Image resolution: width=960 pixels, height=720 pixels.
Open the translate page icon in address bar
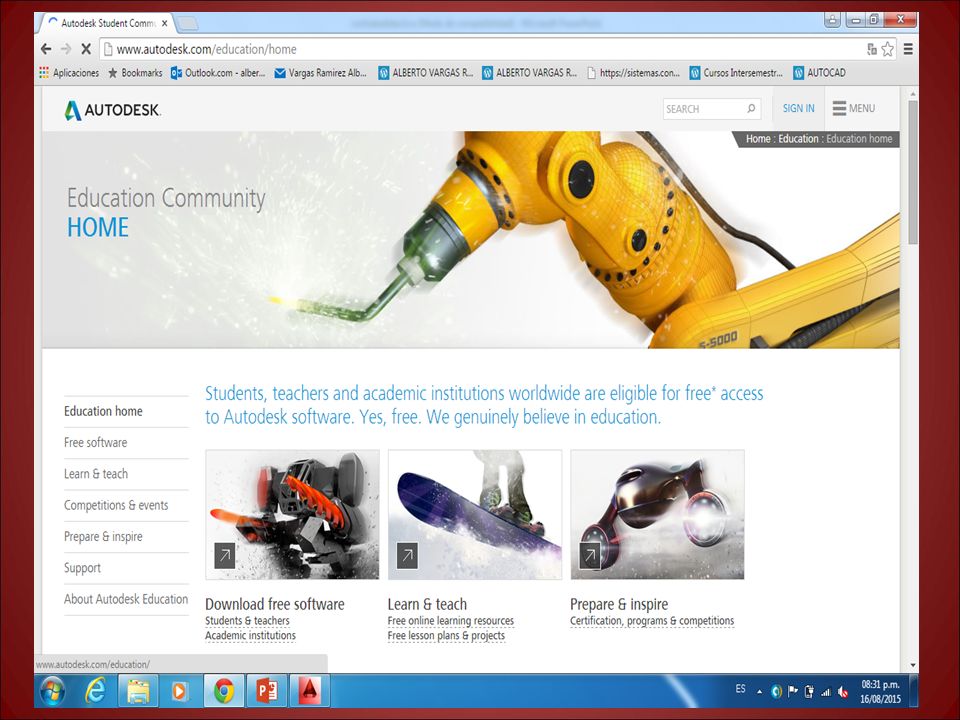pyautogui.click(x=872, y=49)
